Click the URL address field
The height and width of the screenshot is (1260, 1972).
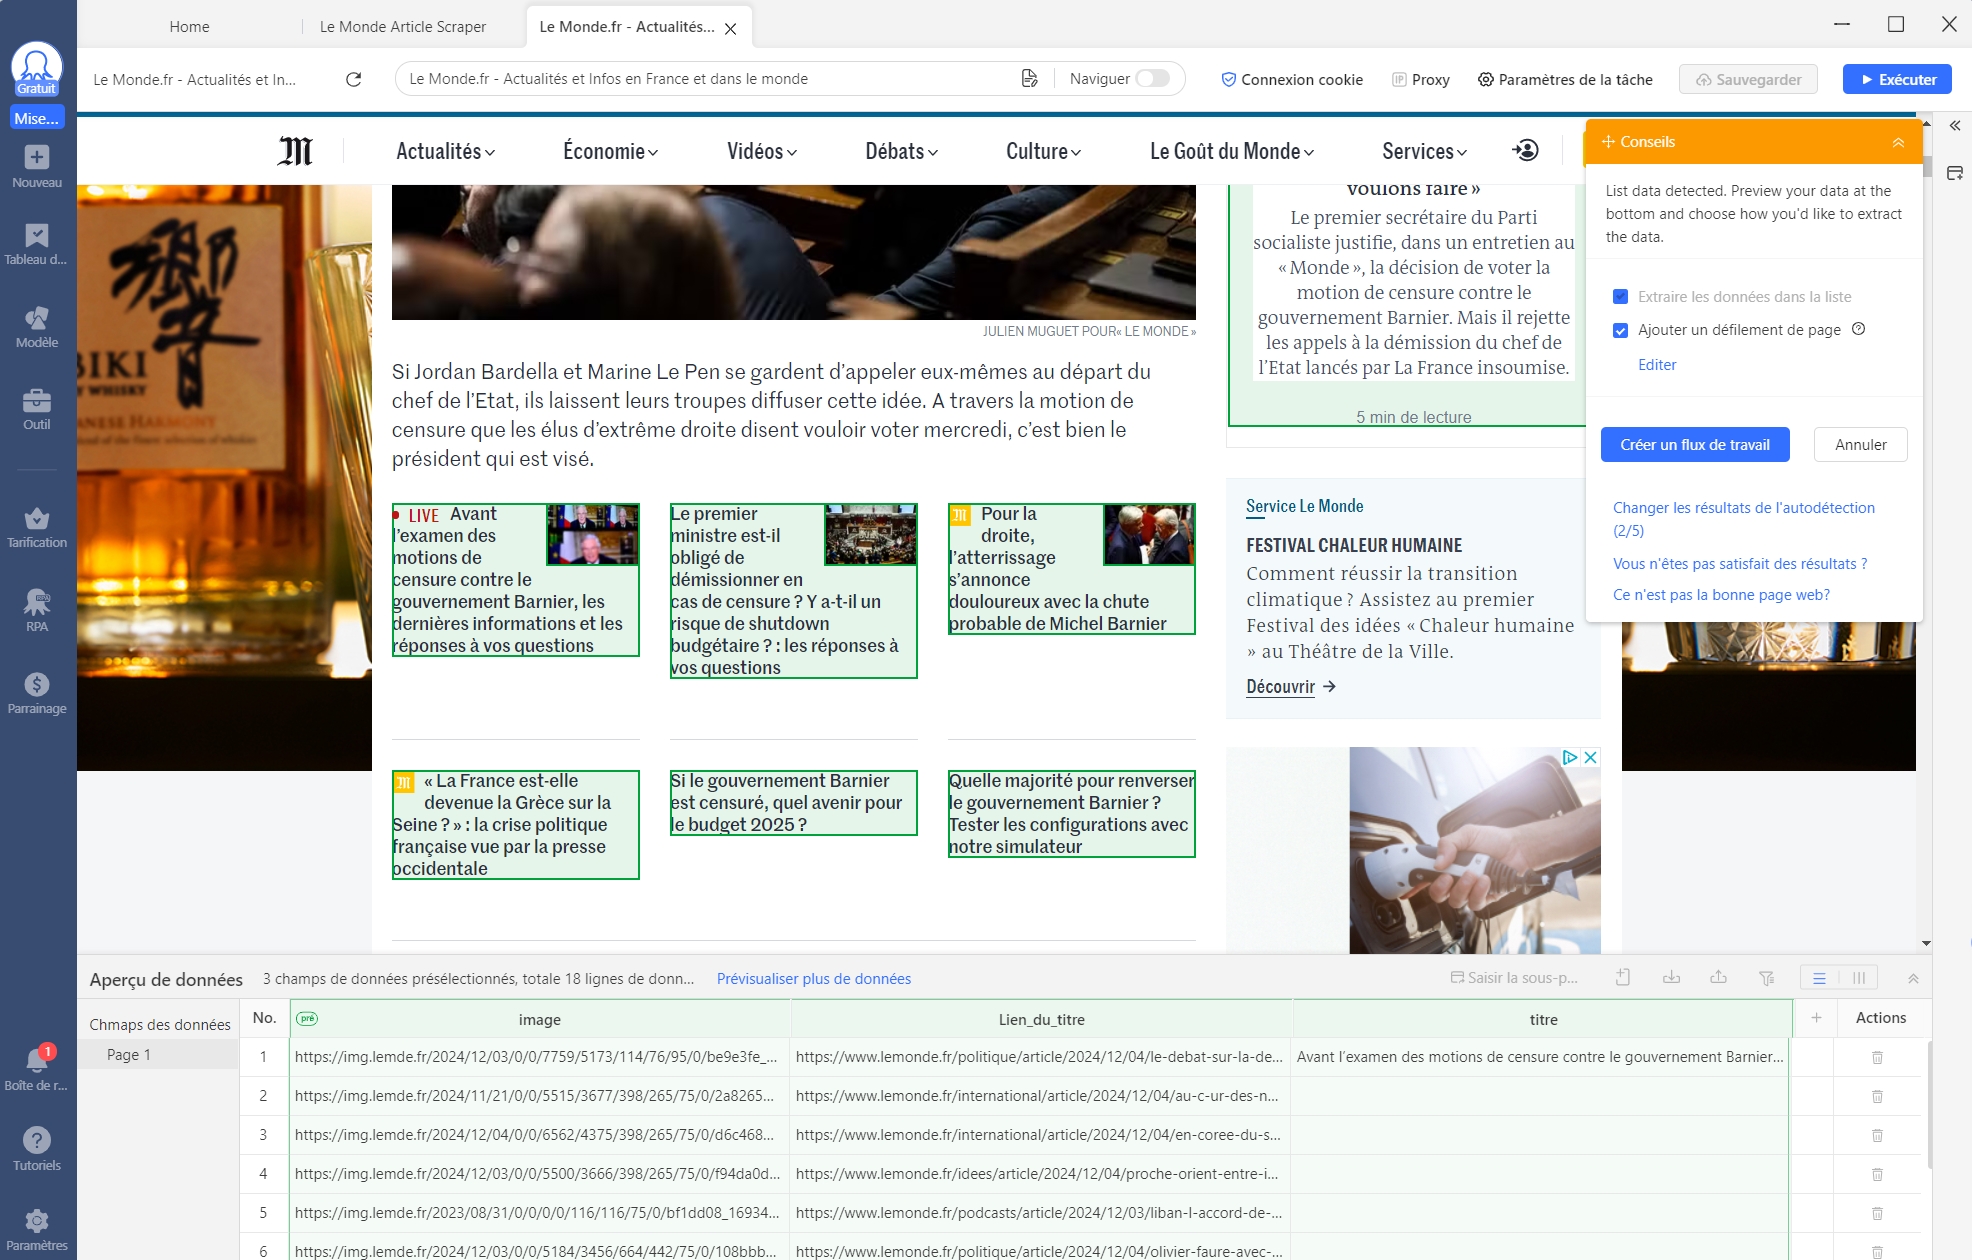click(700, 79)
